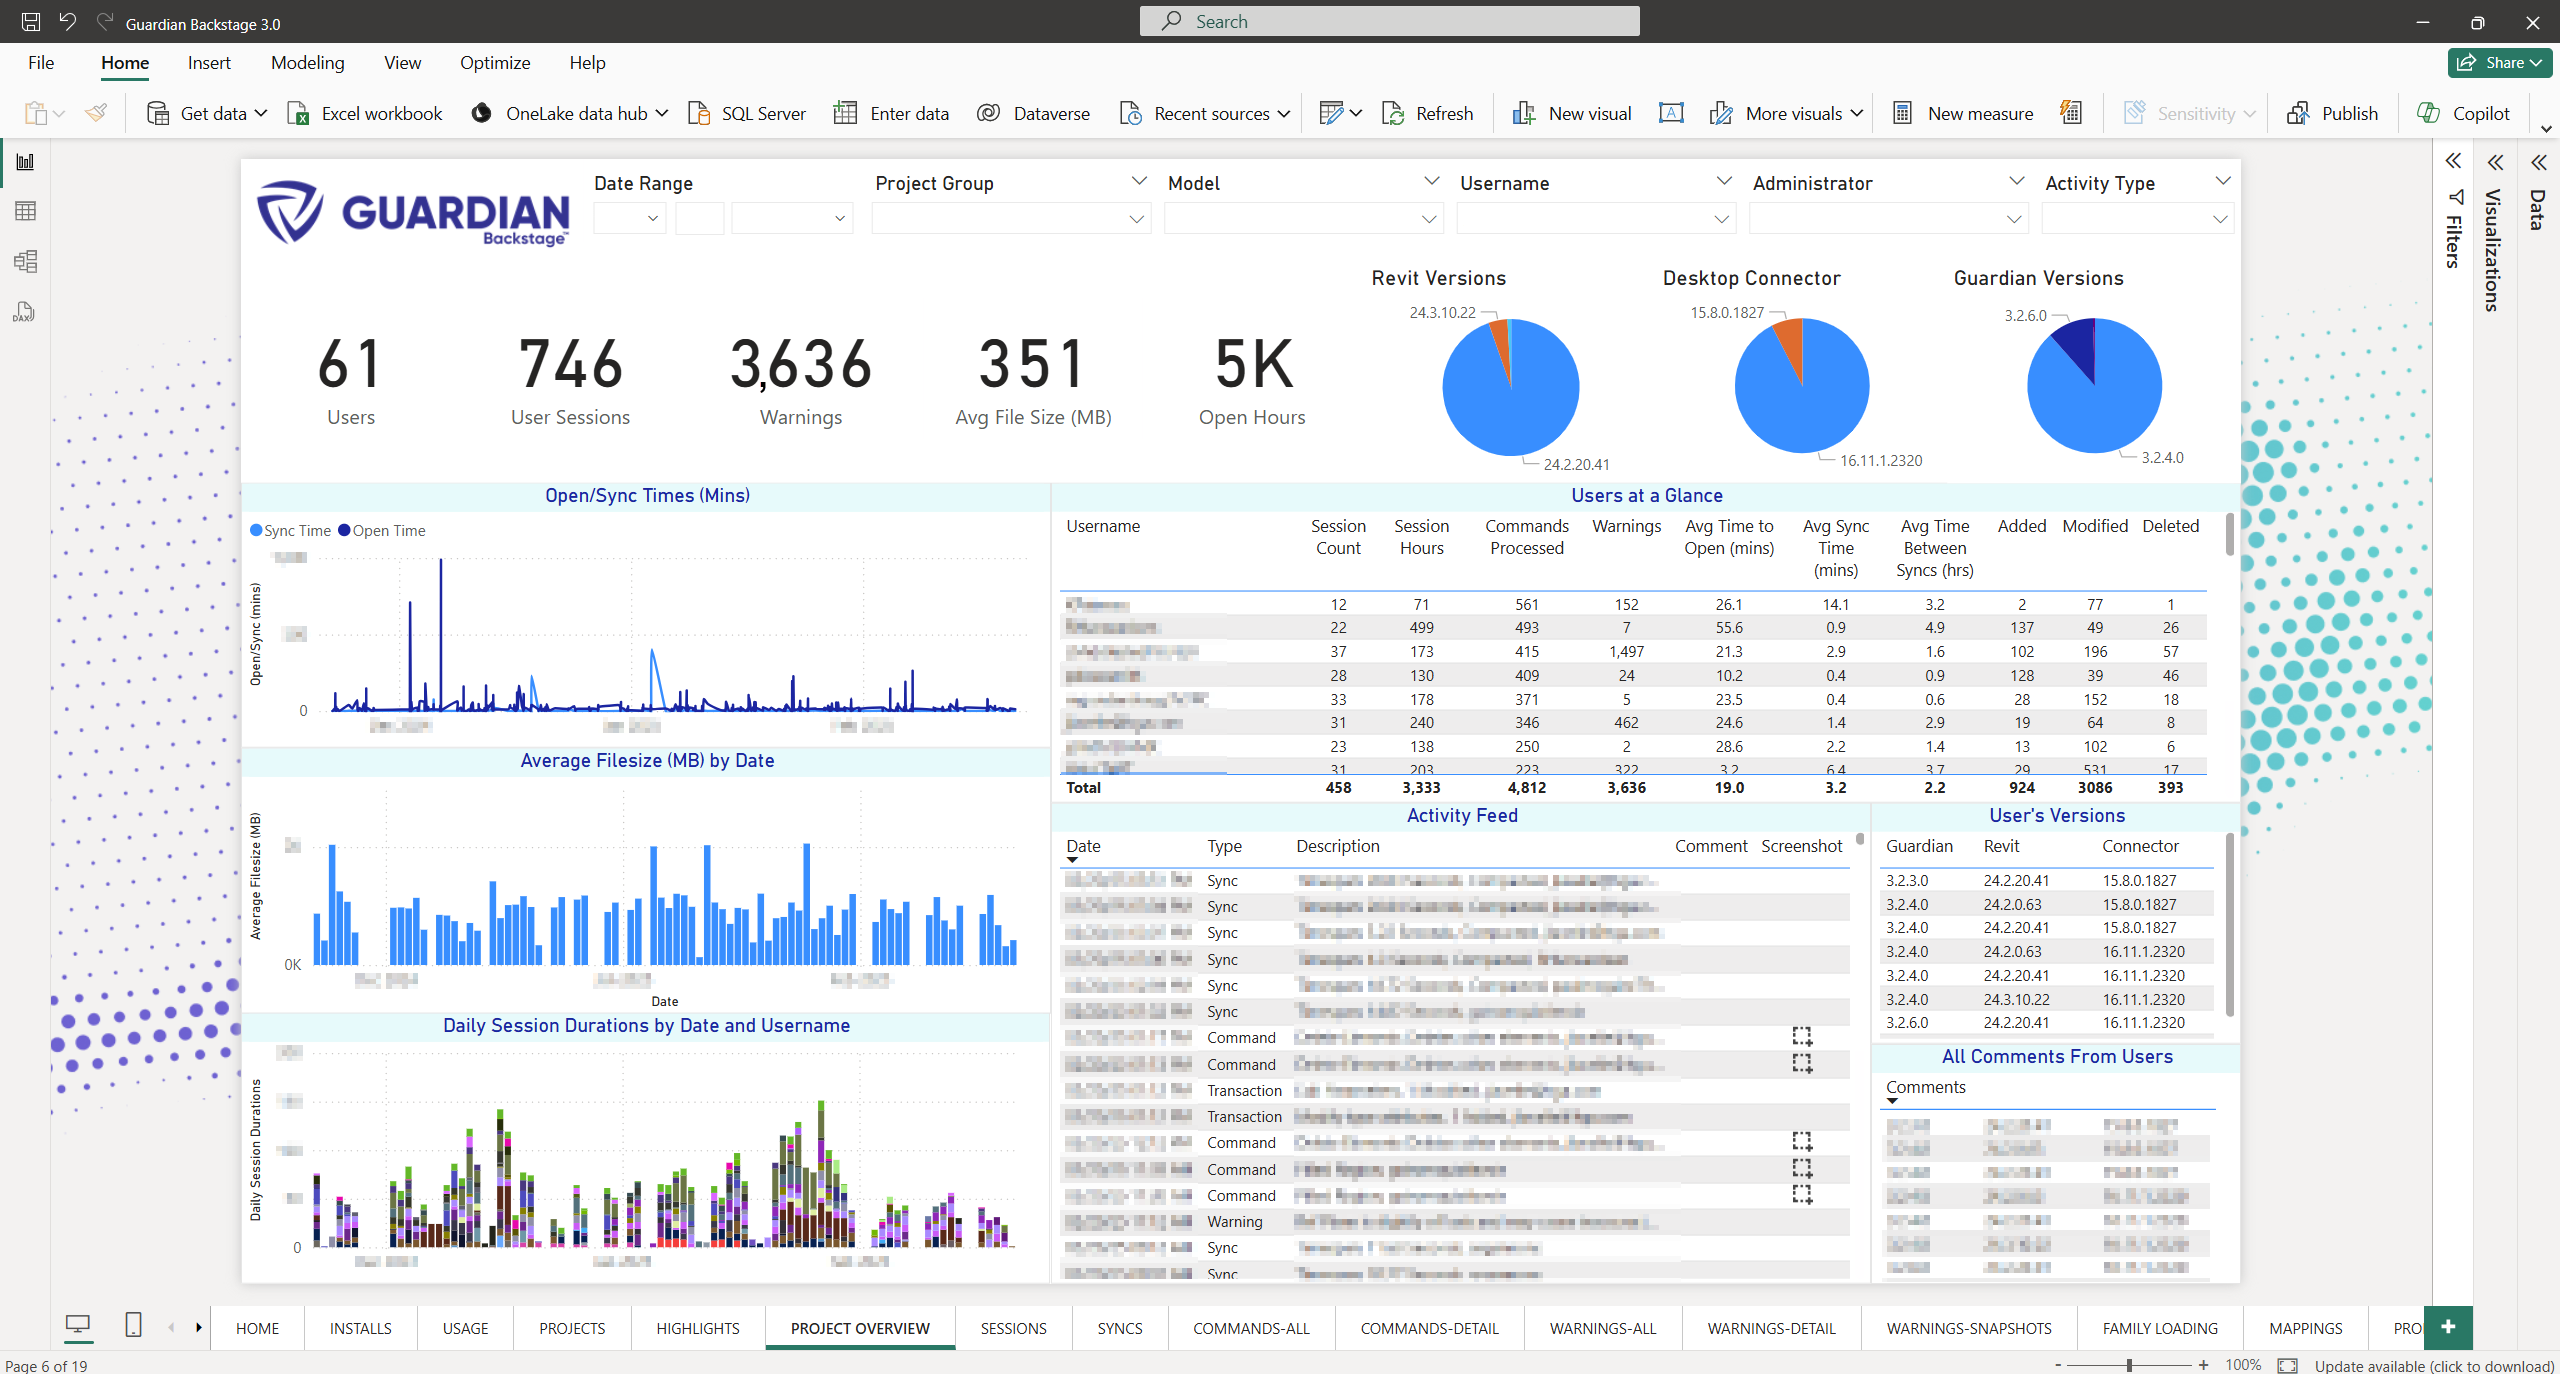Open the Modeling ribbon tab
This screenshot has width=2560, height=1374.
[x=307, y=63]
